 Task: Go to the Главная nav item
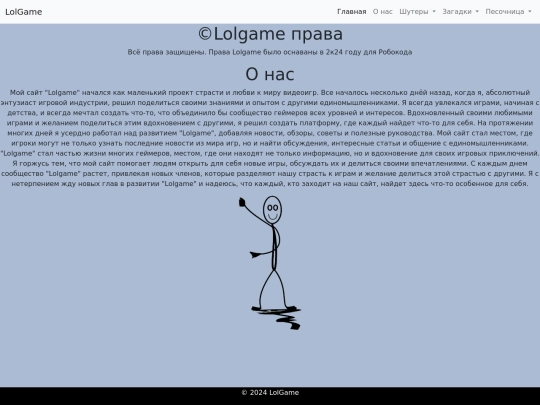pyautogui.click(x=351, y=12)
